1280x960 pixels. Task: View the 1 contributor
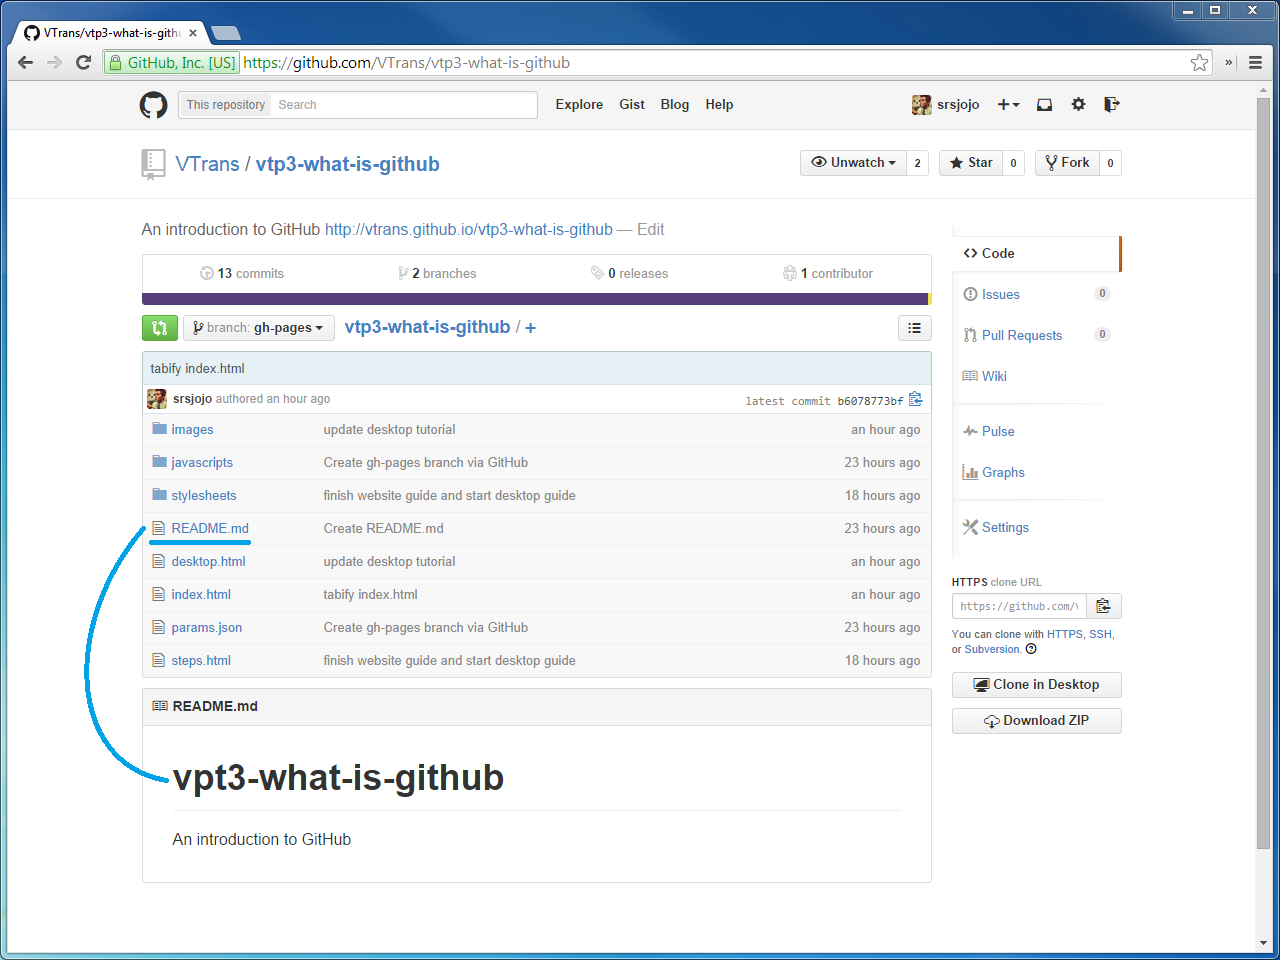pyautogui.click(x=828, y=273)
